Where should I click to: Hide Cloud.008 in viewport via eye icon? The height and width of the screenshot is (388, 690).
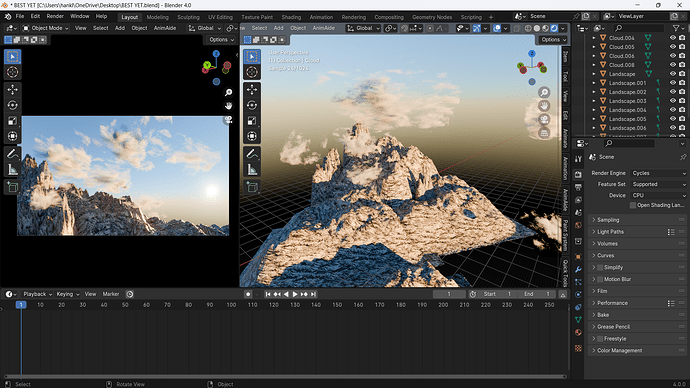click(x=672, y=65)
